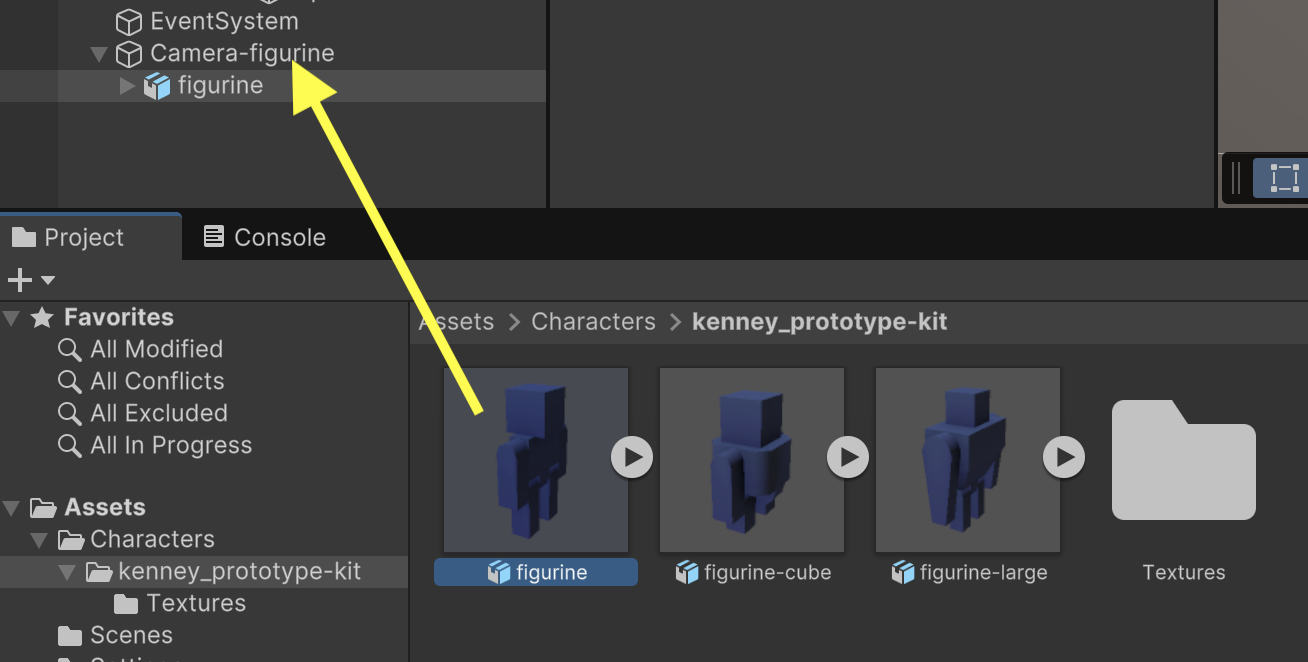Click the Scenes folder icon in project tree
This screenshot has height=662, width=1308.
[70, 636]
